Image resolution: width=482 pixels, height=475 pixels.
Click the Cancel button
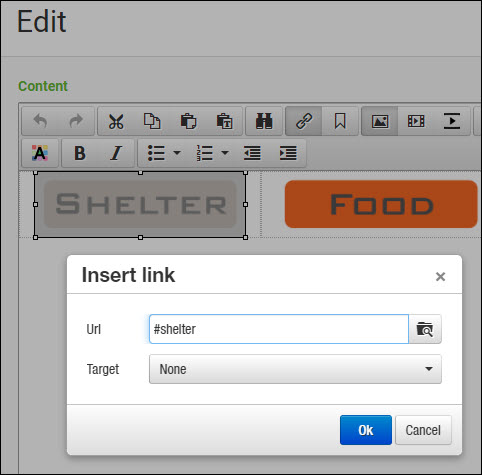coord(423,430)
